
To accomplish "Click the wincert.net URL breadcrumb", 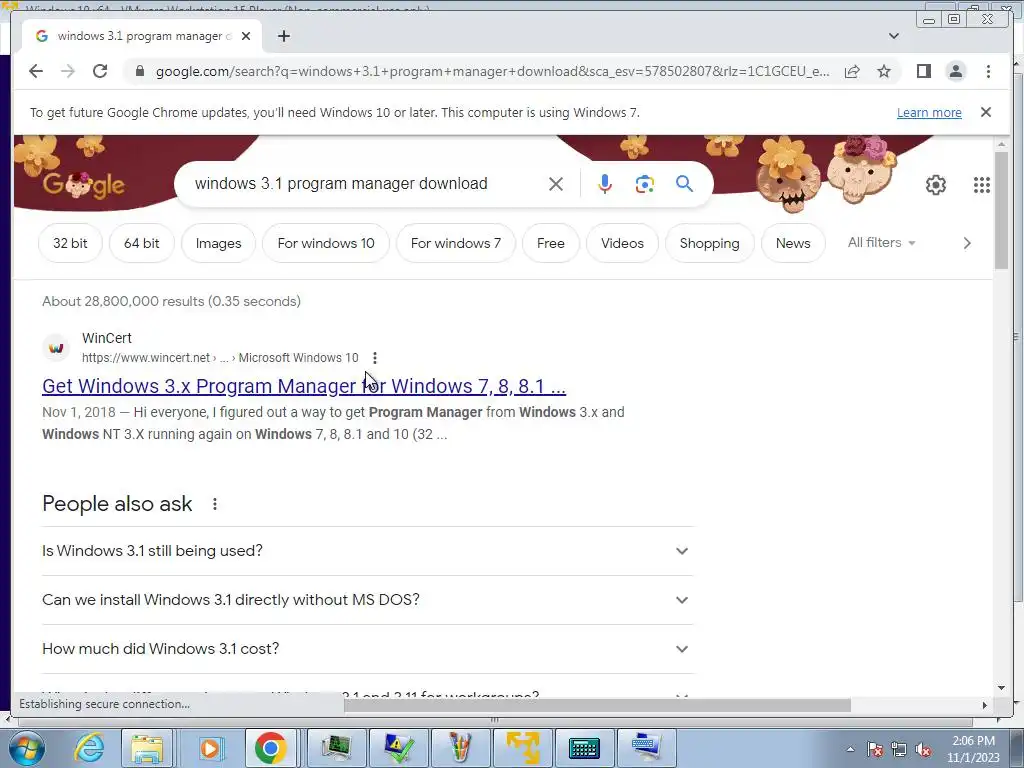I will click(x=220, y=358).
